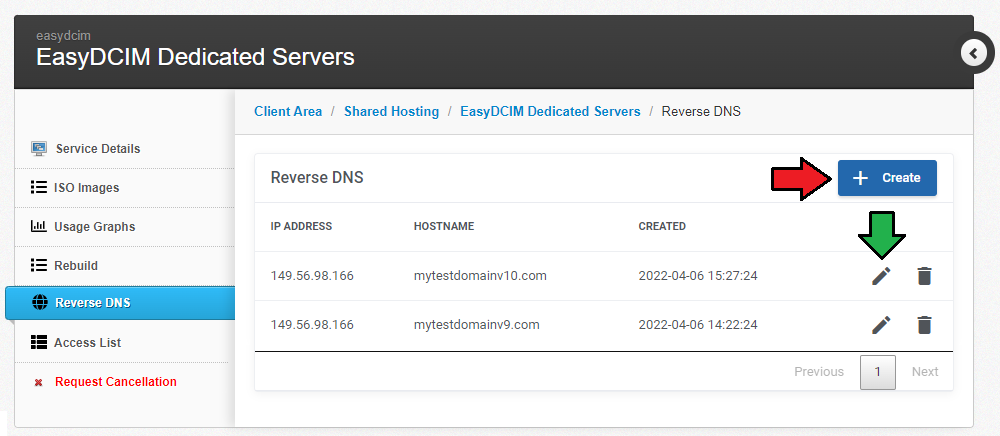Go to Next page
This screenshot has width=1000, height=436.
tap(925, 372)
